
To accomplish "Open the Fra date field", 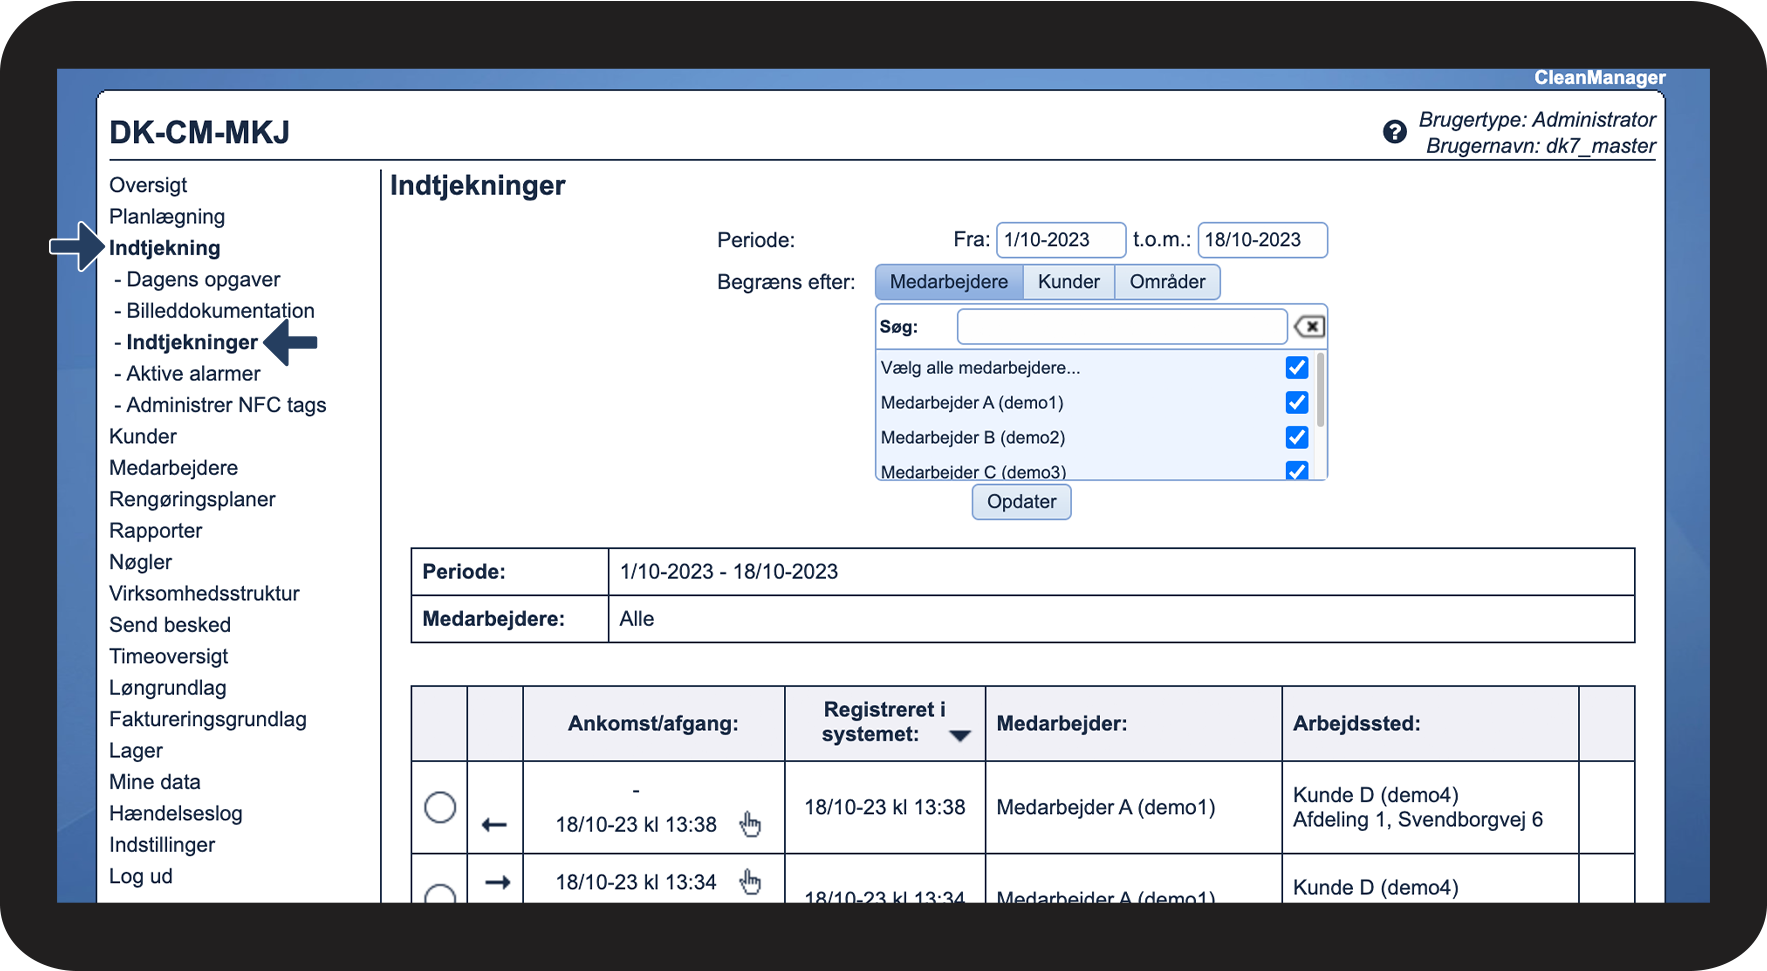I will tap(1060, 240).
